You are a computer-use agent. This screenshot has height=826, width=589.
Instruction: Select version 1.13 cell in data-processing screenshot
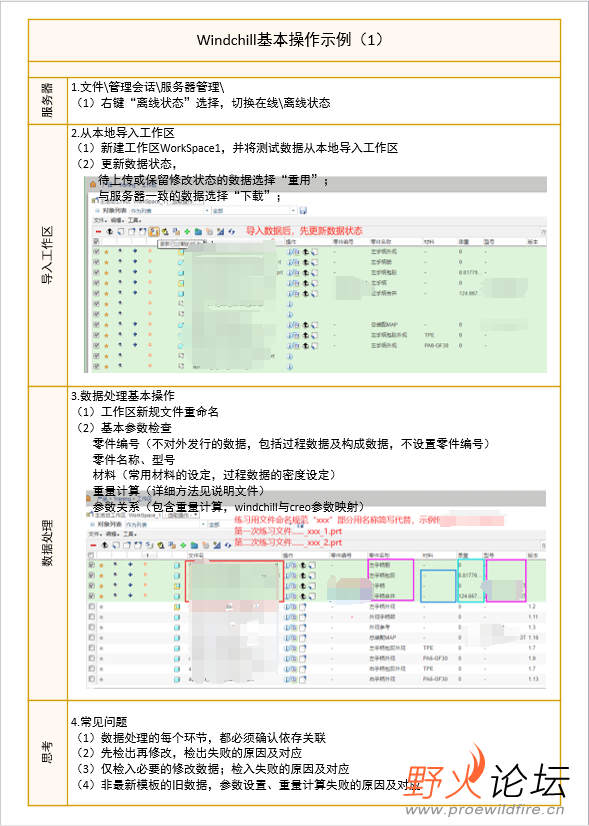[533, 678]
